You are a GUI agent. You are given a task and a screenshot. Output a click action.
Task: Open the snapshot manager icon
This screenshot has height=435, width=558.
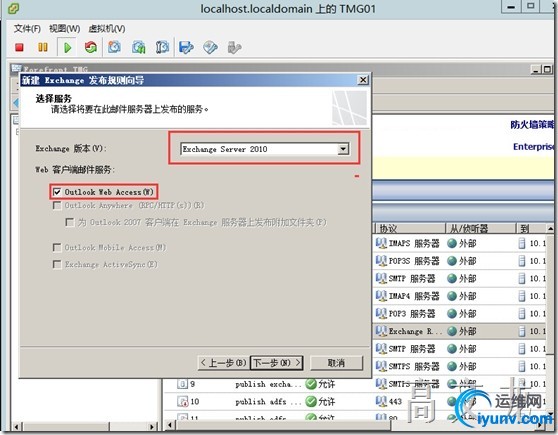tap(162, 47)
